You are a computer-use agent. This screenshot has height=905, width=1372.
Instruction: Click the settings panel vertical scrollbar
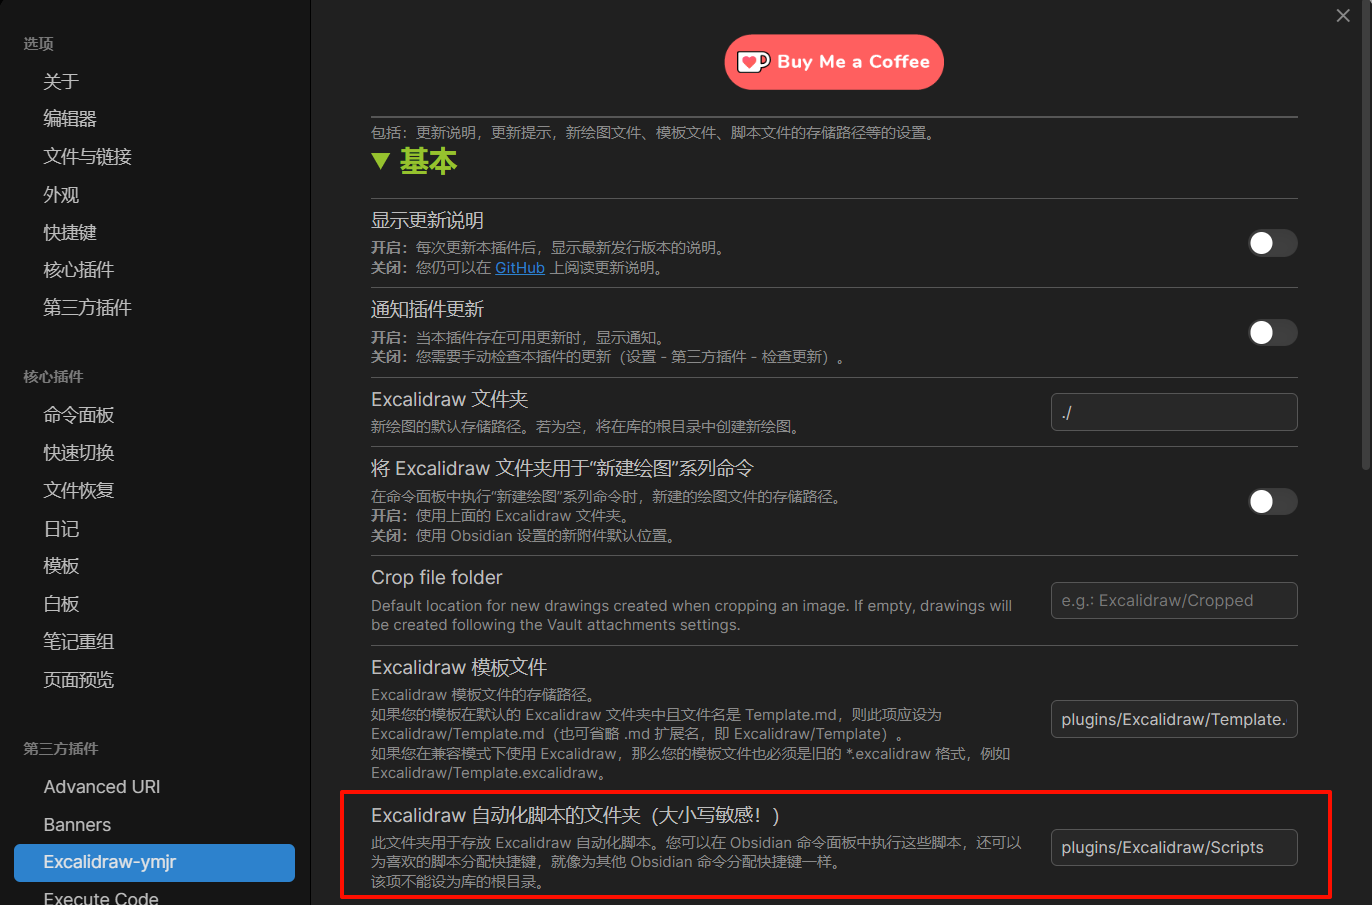[x=1366, y=235]
